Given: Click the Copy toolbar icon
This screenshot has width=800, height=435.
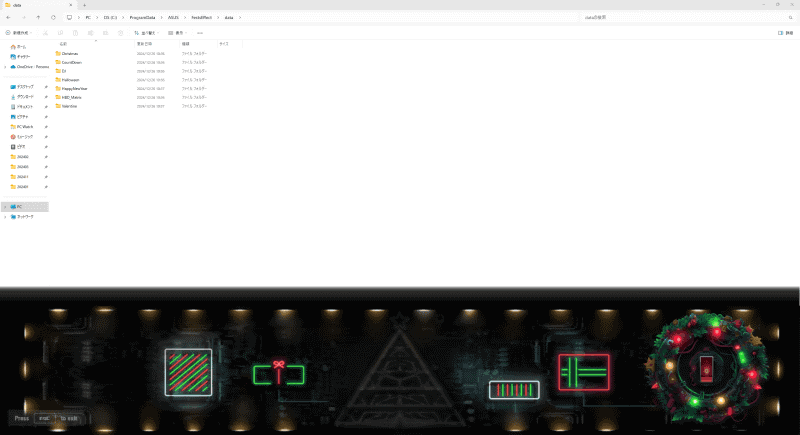Looking at the screenshot, I should pos(60,33).
